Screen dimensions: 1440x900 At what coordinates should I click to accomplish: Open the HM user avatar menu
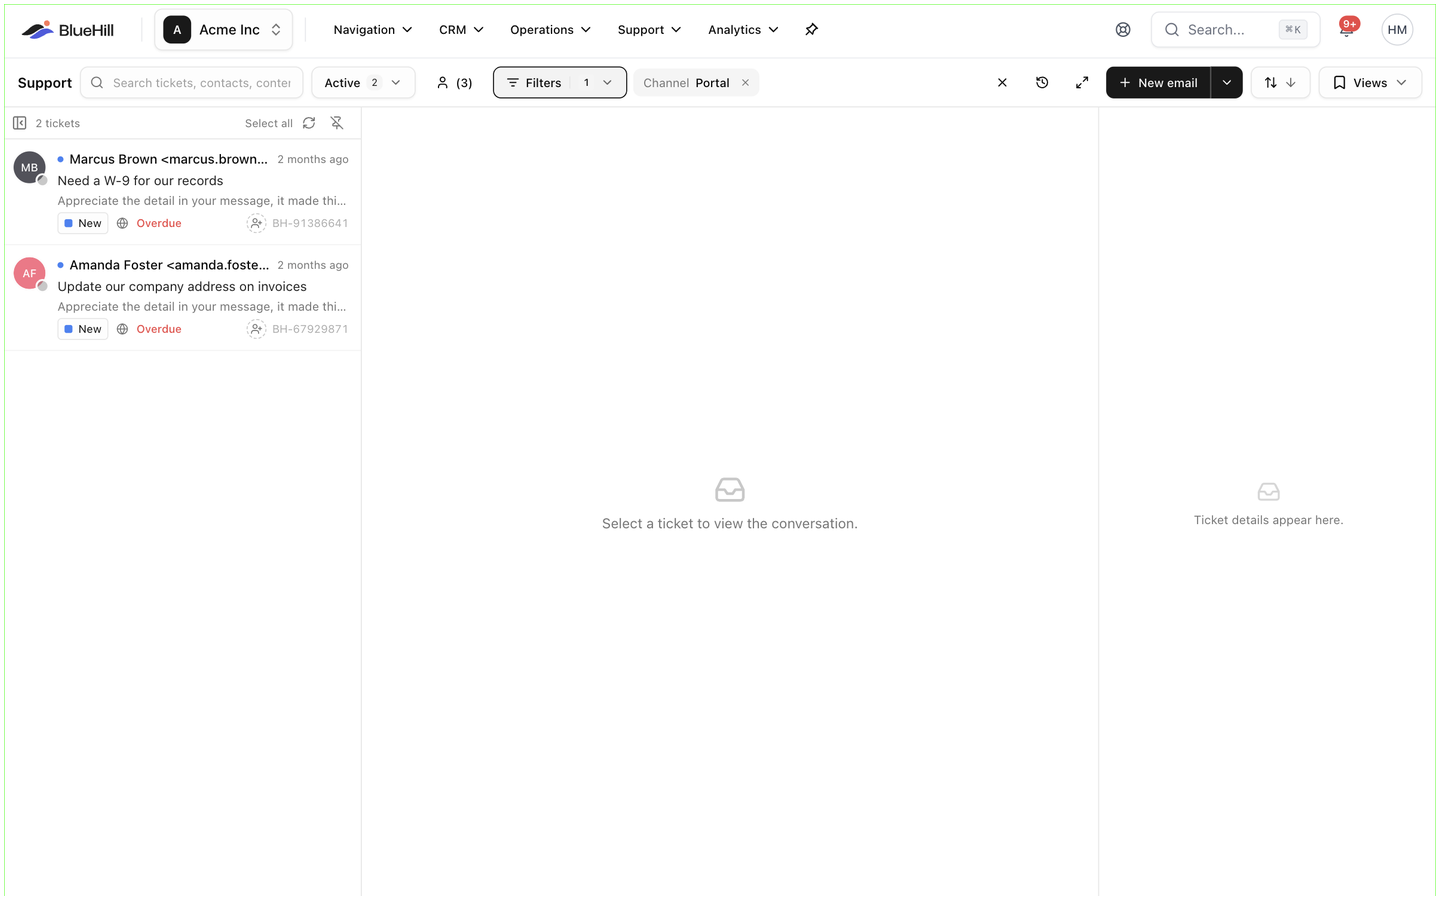[1397, 30]
